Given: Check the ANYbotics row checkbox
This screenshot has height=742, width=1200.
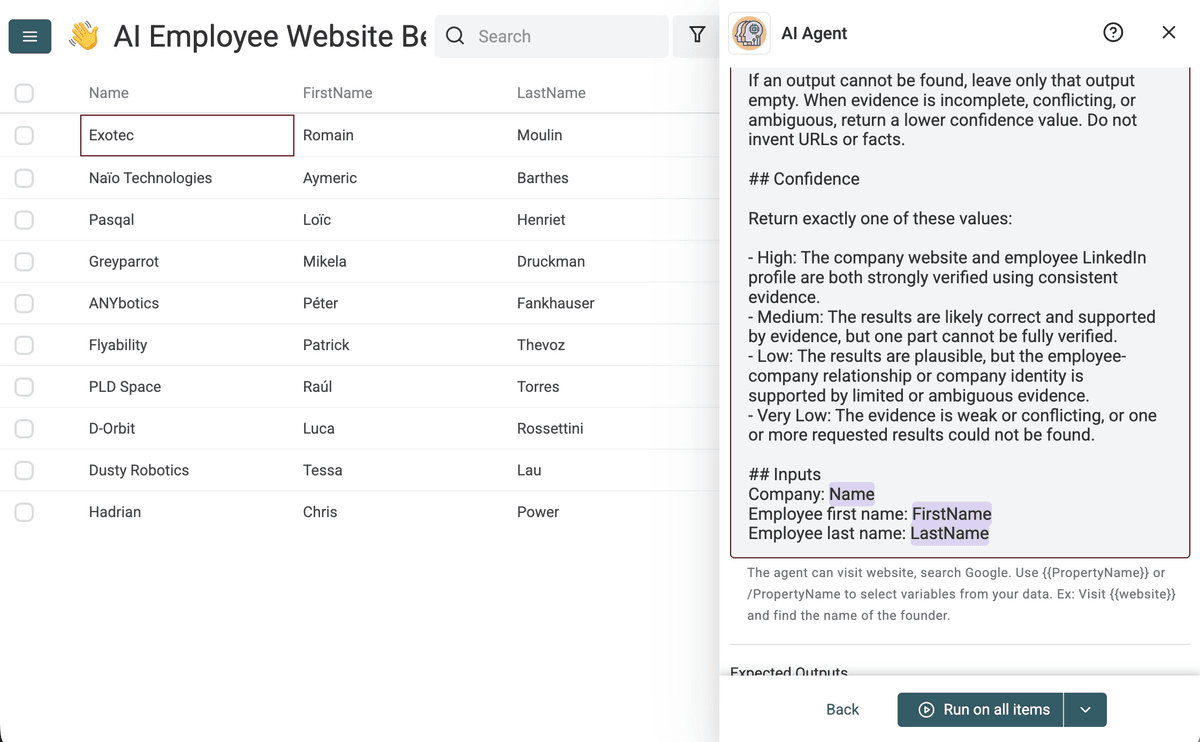Looking at the screenshot, I should click(24, 303).
